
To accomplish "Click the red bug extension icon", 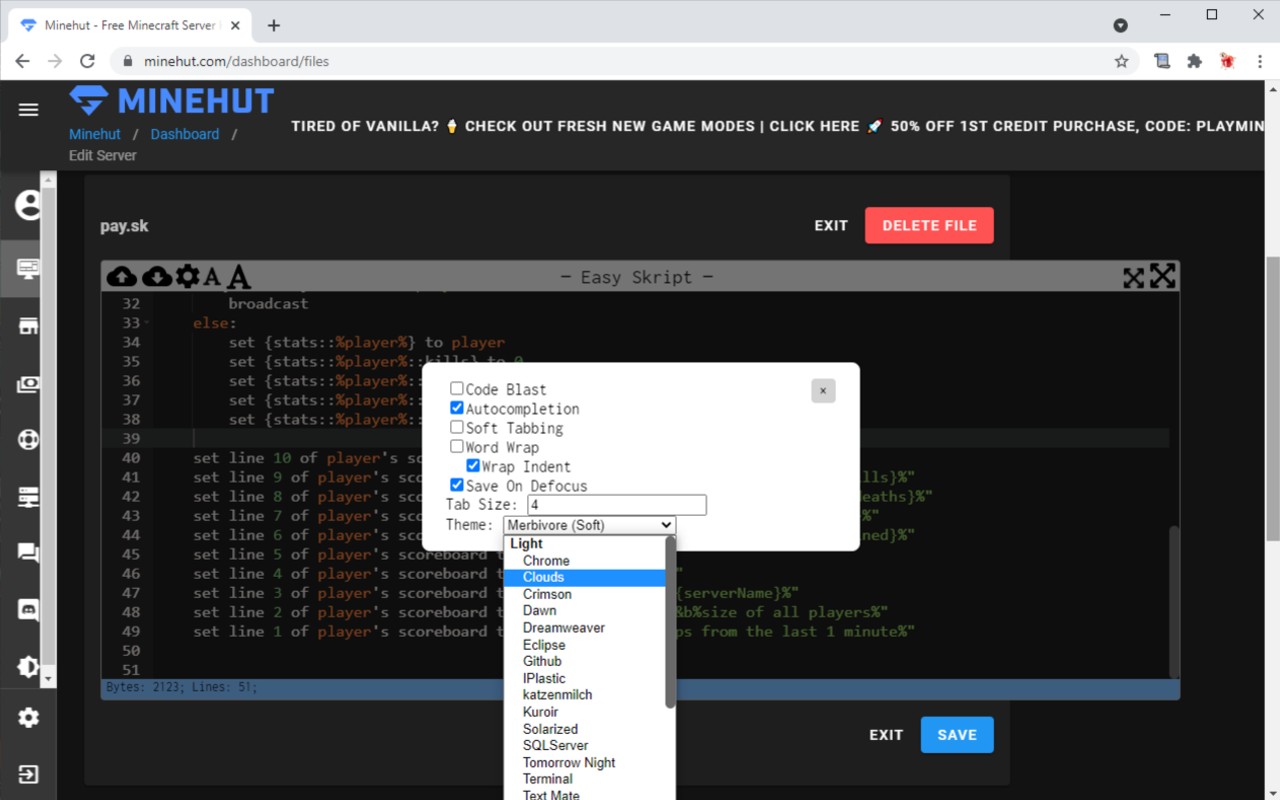I will [1227, 61].
